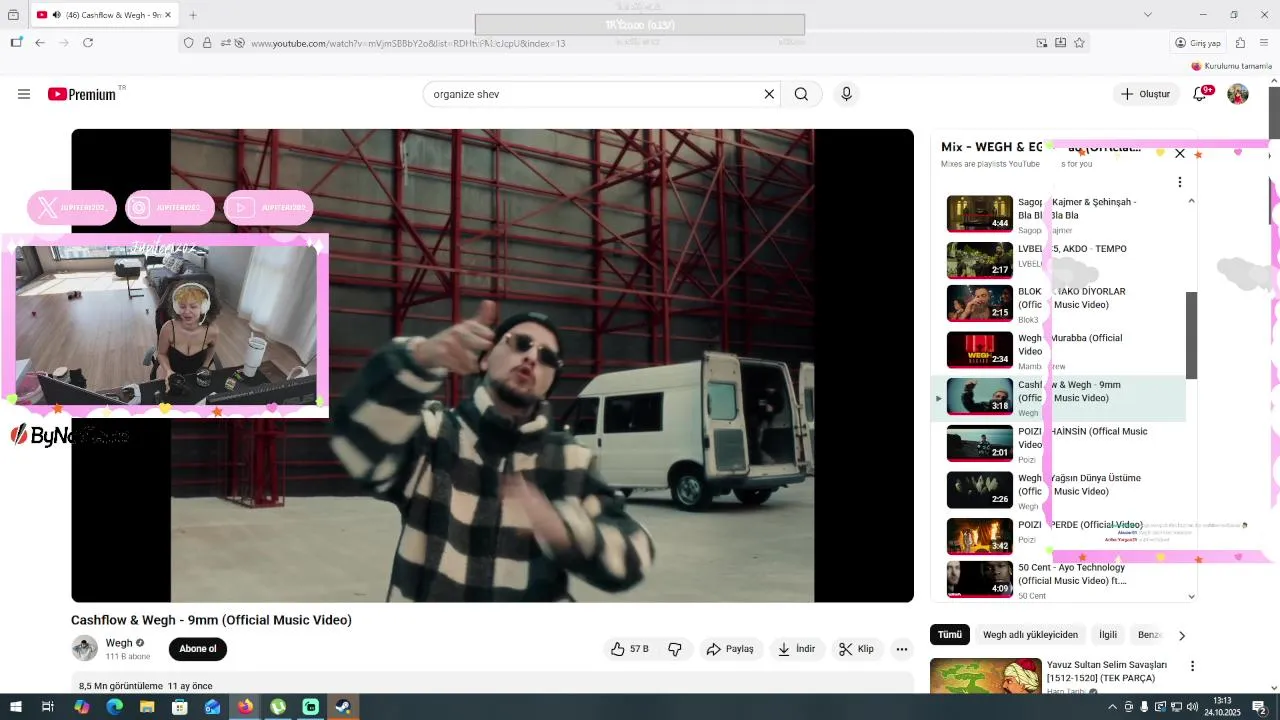Mute the tab using speaker icon
The width and height of the screenshot is (1280, 720).
coord(56,15)
